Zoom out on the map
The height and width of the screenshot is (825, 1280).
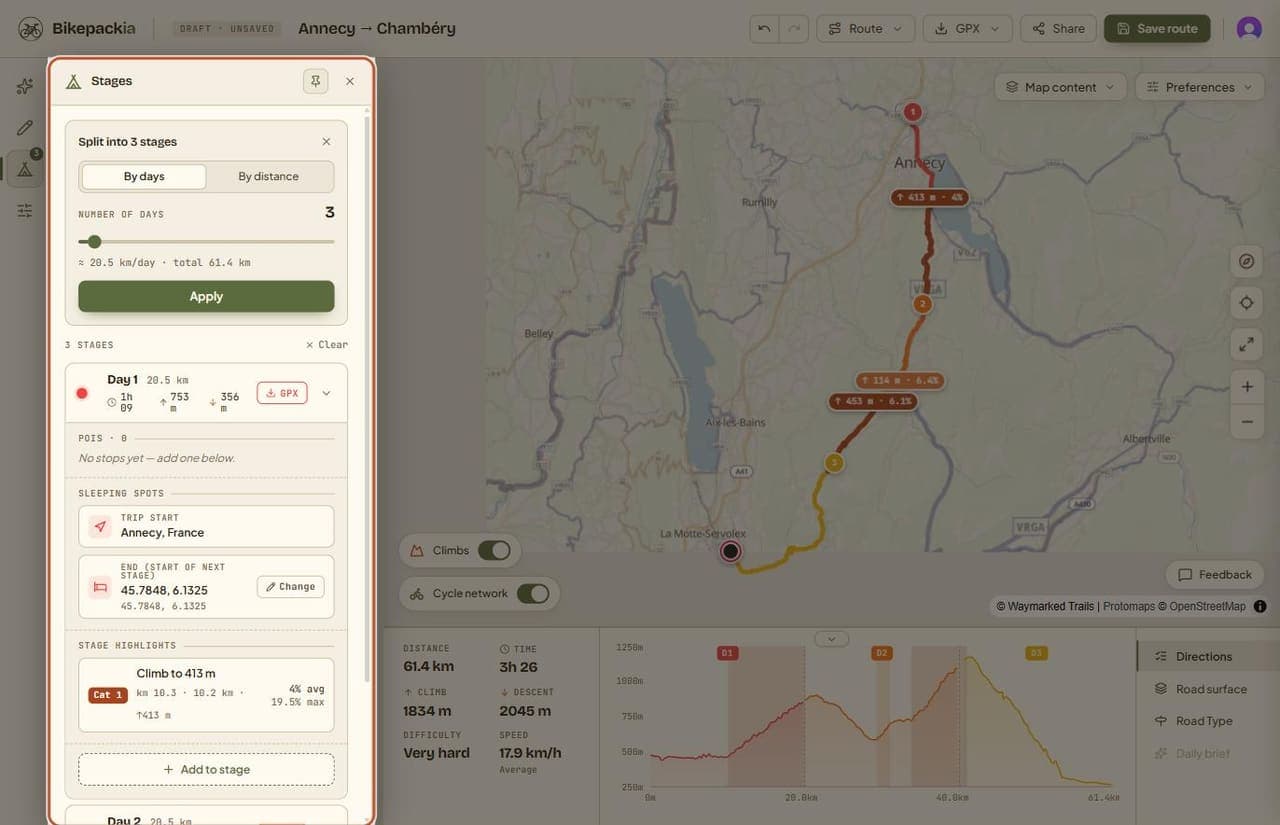1247,422
